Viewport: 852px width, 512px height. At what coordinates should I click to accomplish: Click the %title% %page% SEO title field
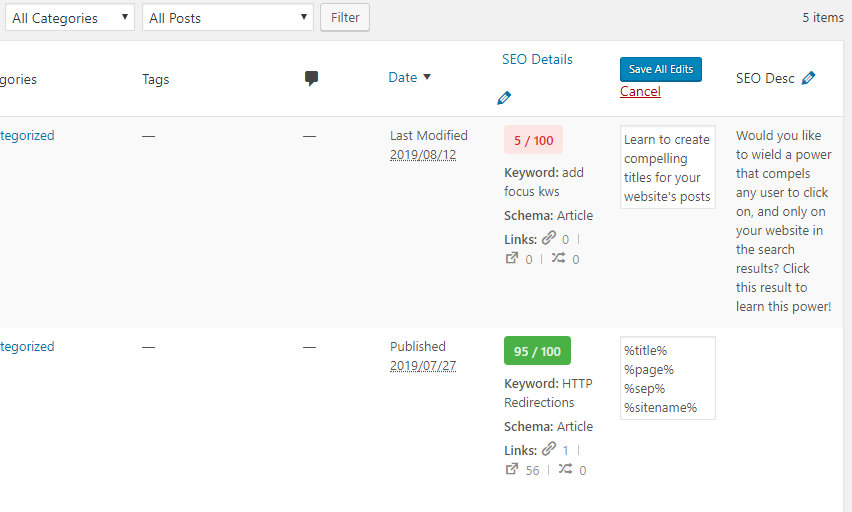coord(667,378)
